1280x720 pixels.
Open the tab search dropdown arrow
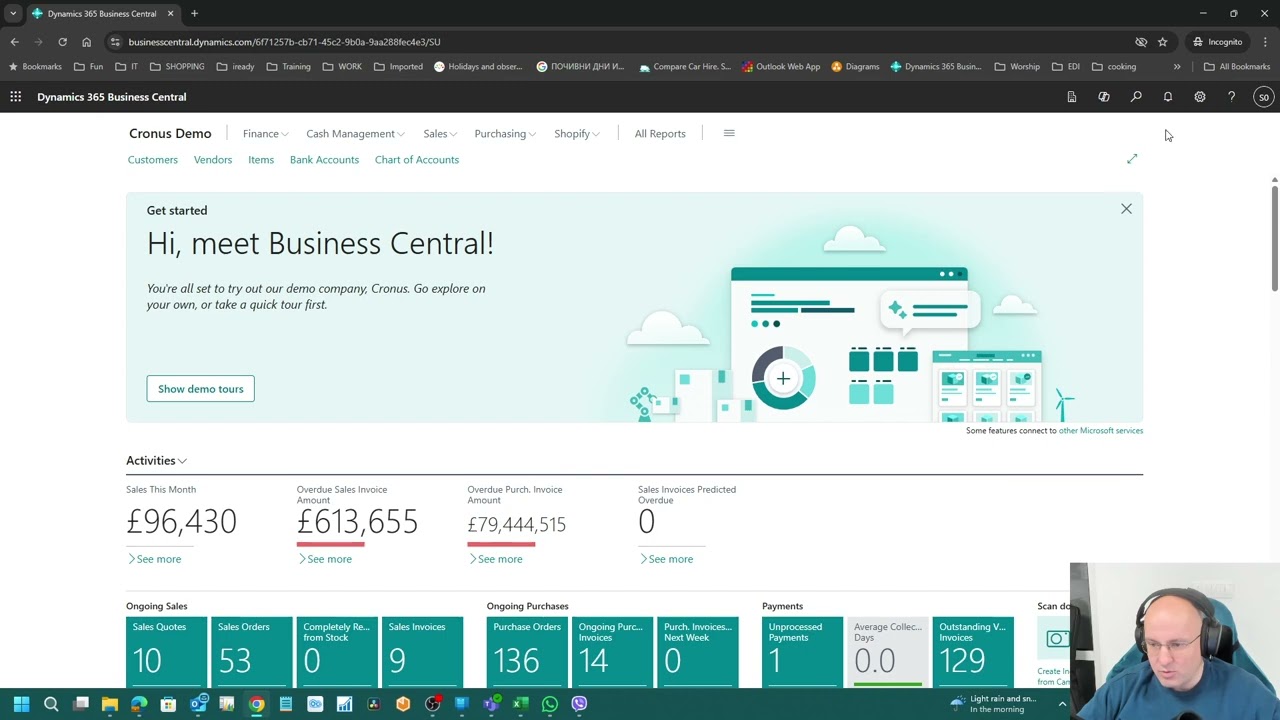[12, 13]
